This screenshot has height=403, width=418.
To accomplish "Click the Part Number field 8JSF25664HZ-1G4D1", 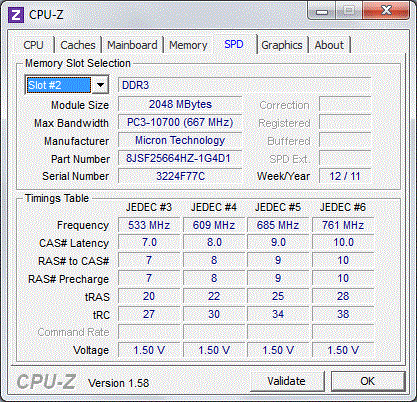I will [x=180, y=158].
